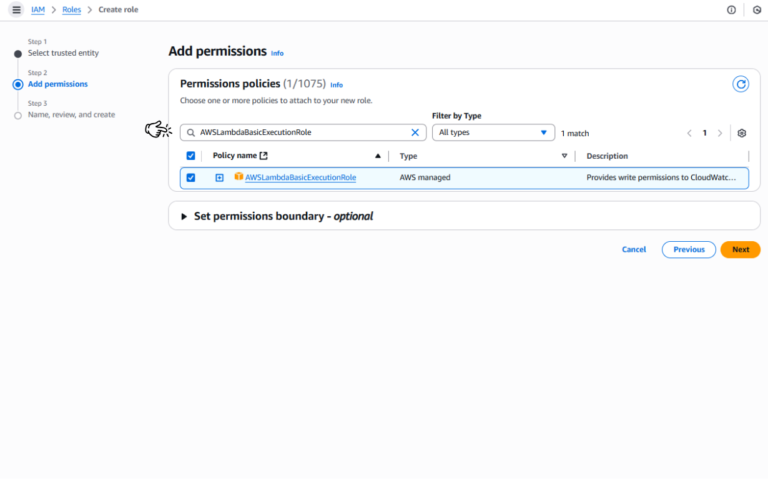Viewport: 768px width, 483px height.
Task: Click the info circle icon in header
Action: point(731,9)
